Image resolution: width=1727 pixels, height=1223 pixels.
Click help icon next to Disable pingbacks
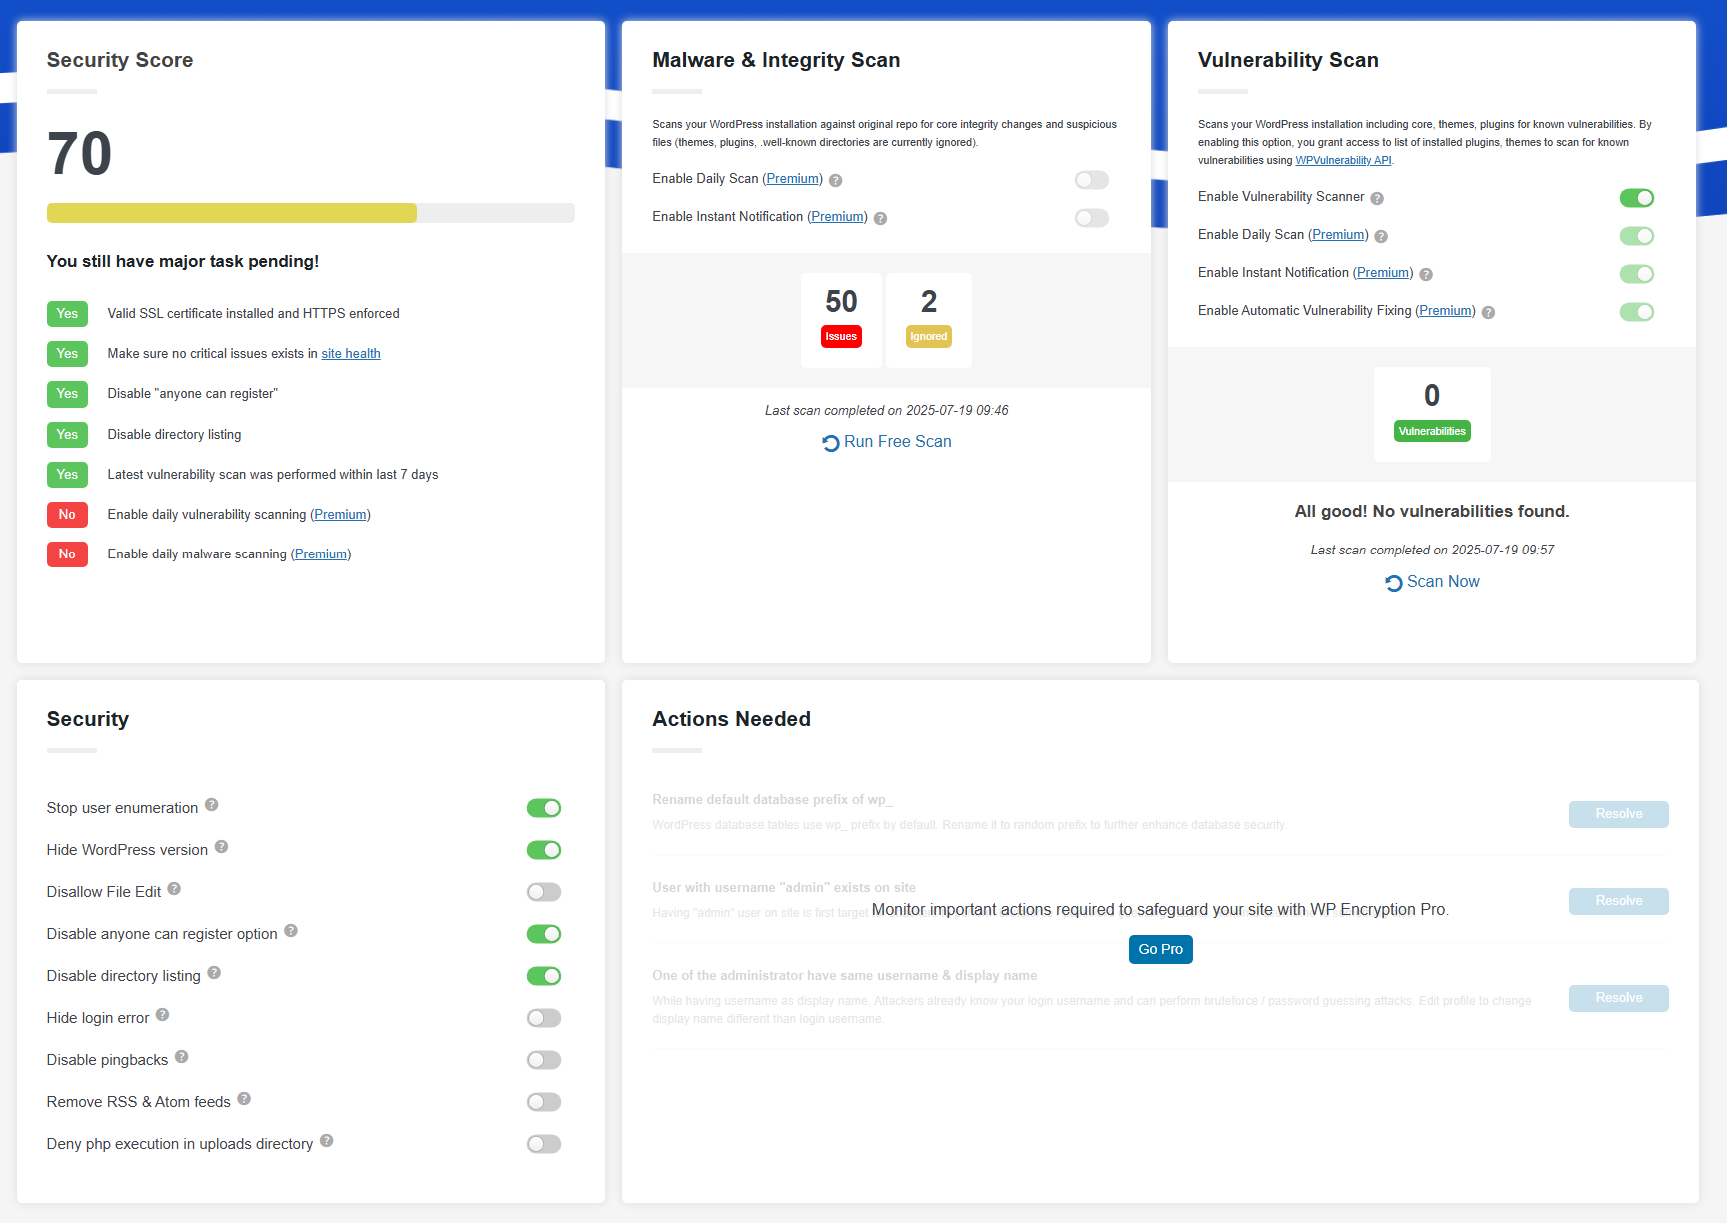[x=182, y=1057]
